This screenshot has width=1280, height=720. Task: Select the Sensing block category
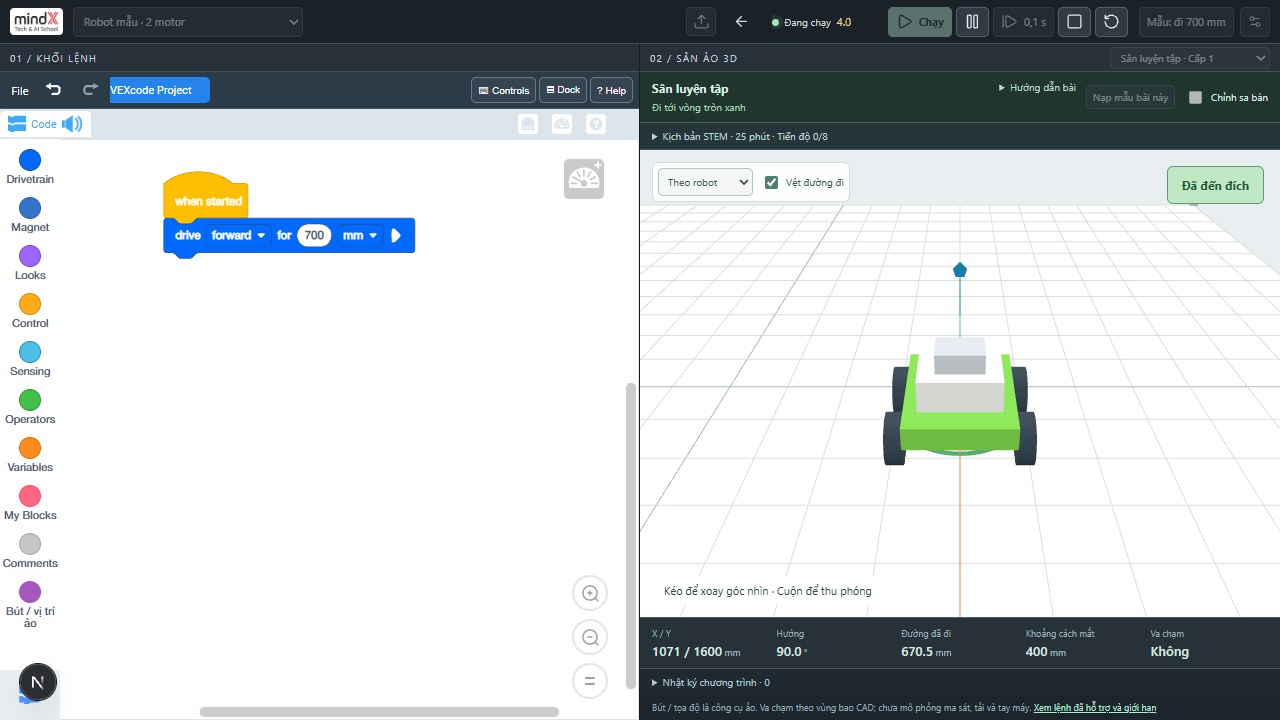click(30, 359)
